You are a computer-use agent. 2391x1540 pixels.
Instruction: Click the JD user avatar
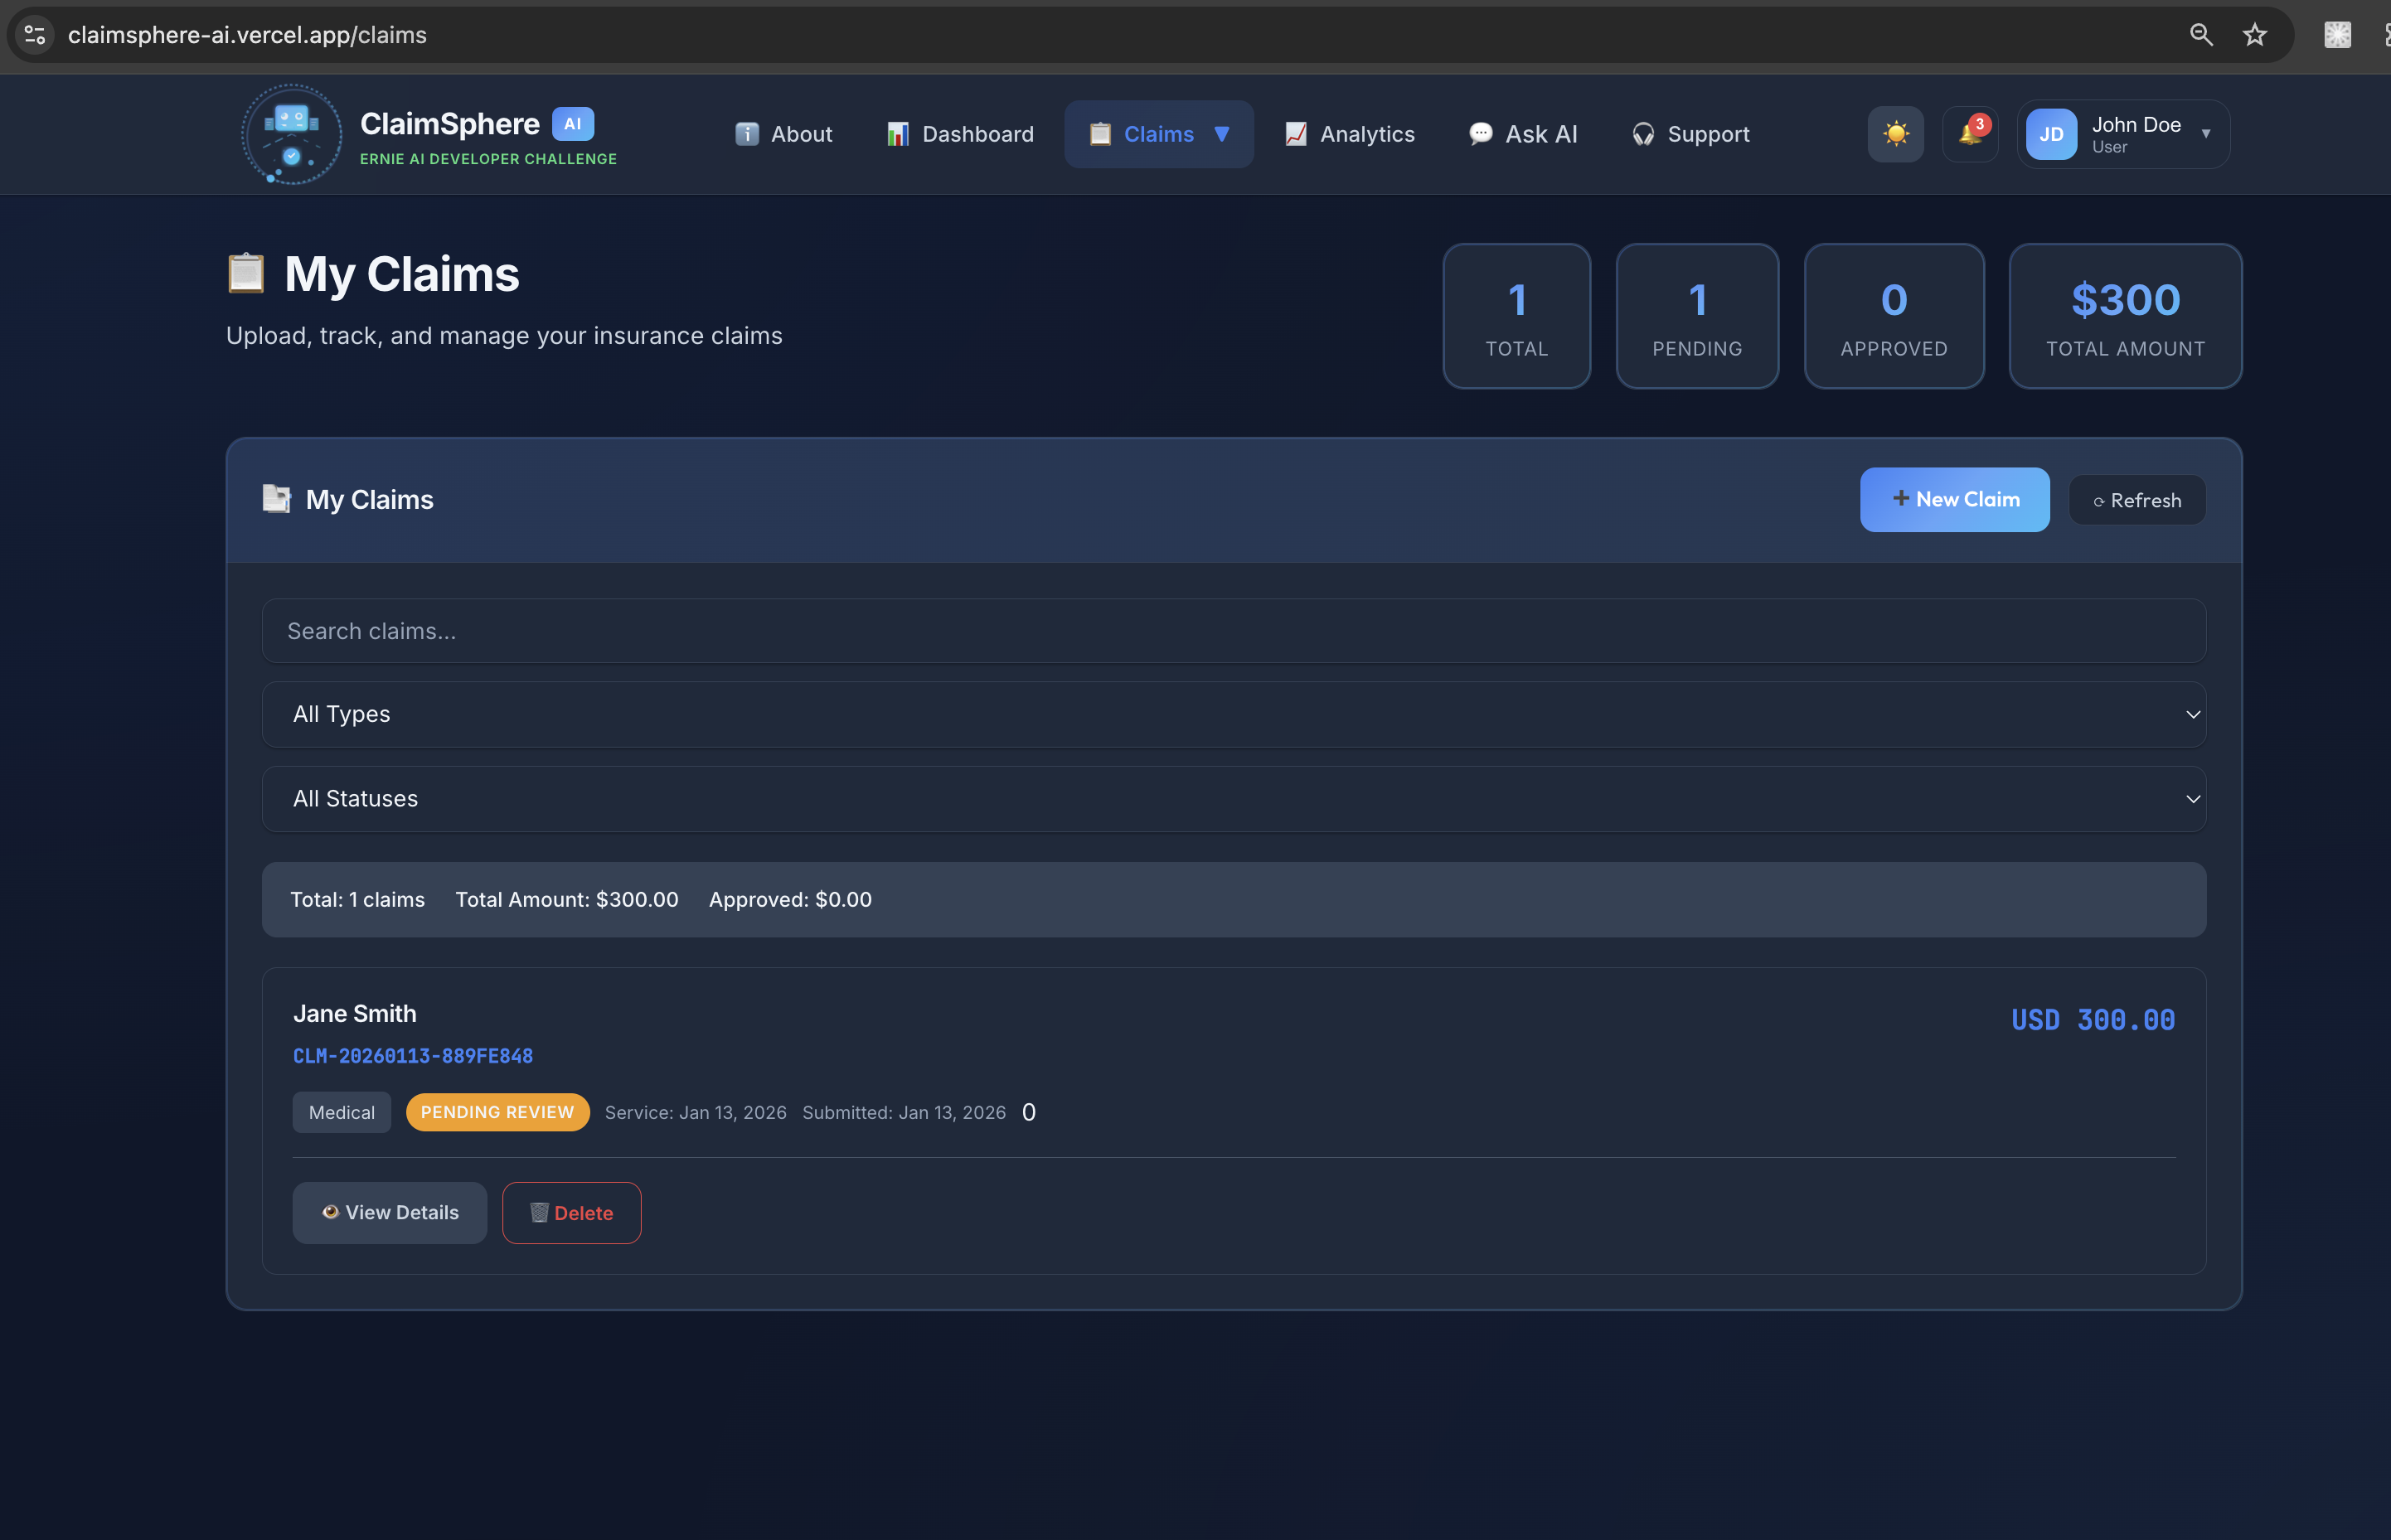coord(2050,134)
